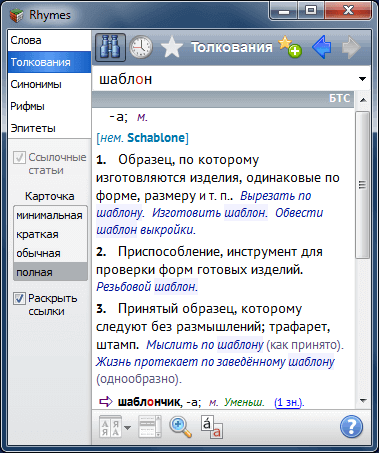Image resolution: width=379 pixels, height=453 pixels.
Task: Select the минимальная card option
Action: [50, 215]
